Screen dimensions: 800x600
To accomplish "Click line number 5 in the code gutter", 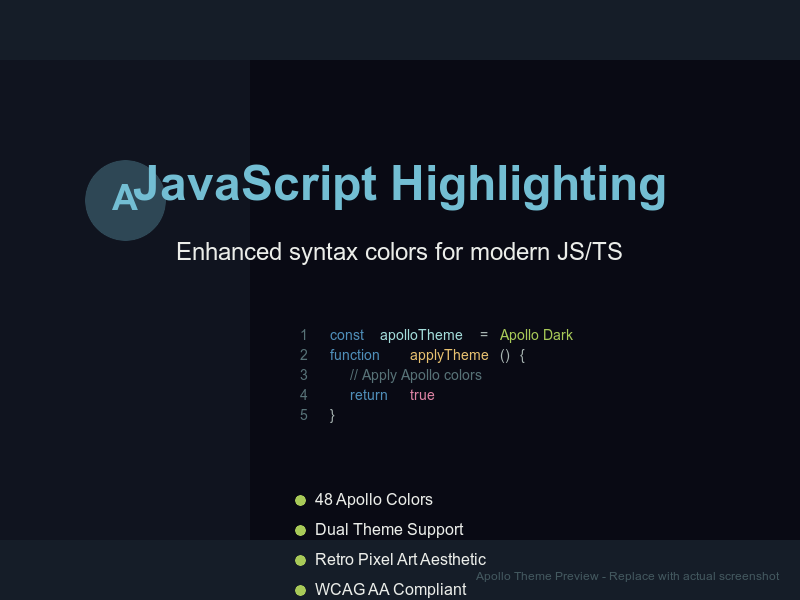I will 304,415.
